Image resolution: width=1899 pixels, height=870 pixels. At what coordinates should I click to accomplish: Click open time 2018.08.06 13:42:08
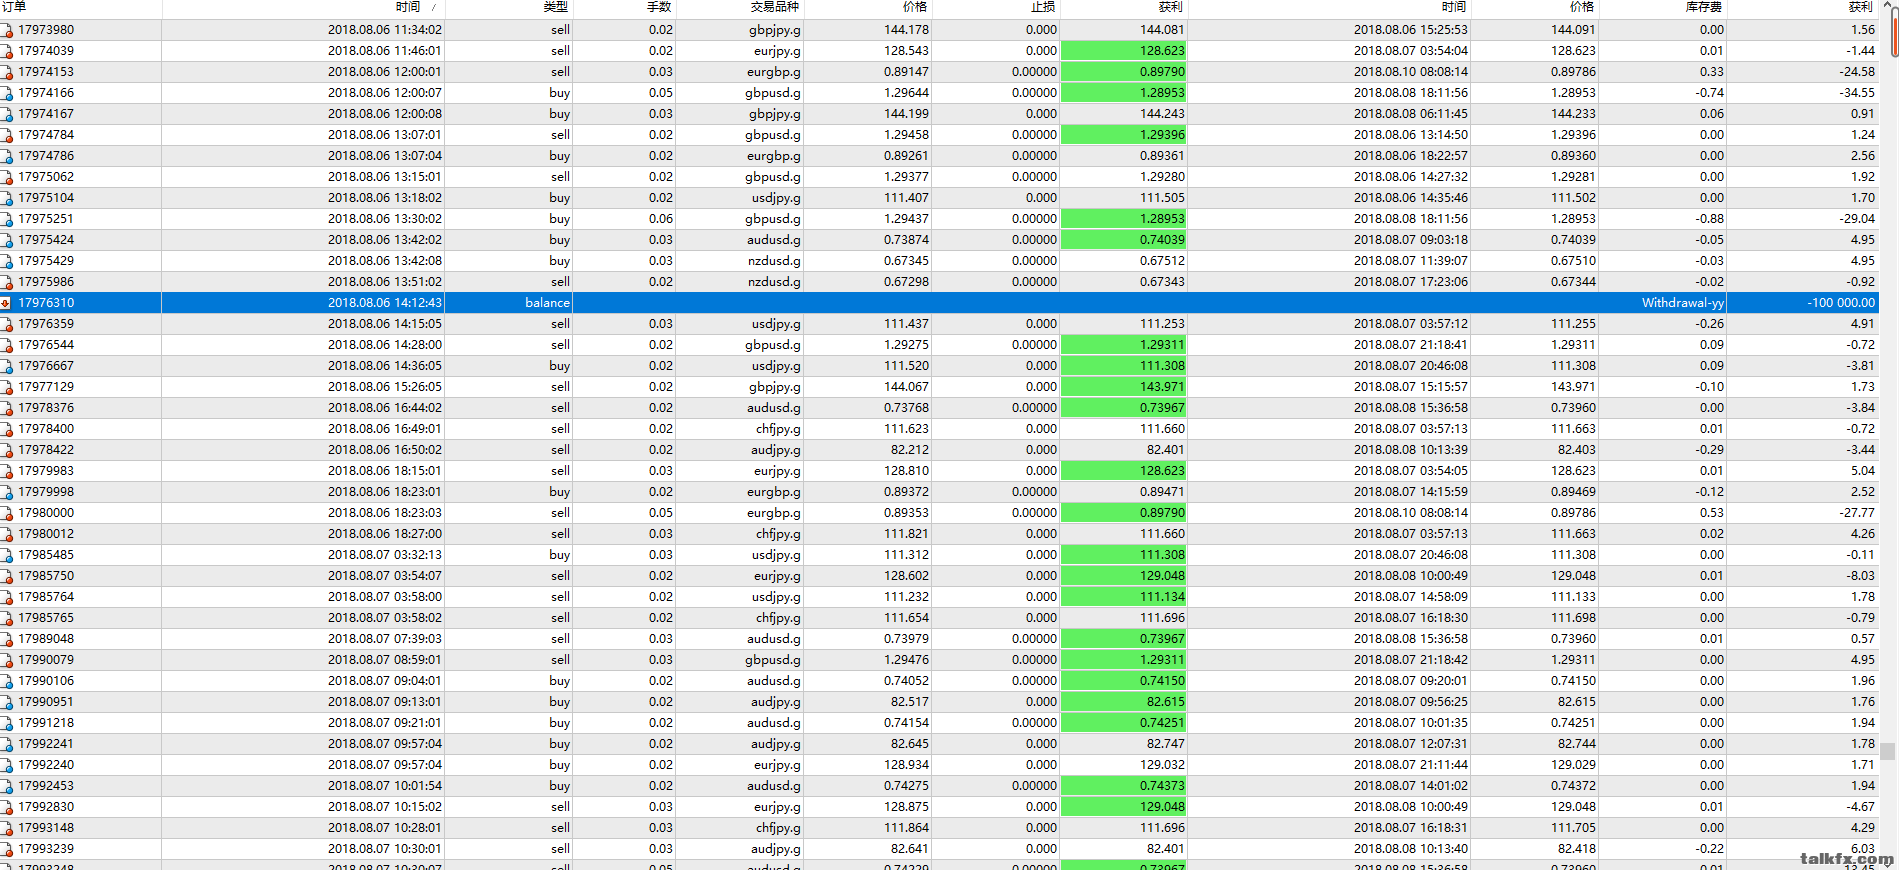[385, 261]
